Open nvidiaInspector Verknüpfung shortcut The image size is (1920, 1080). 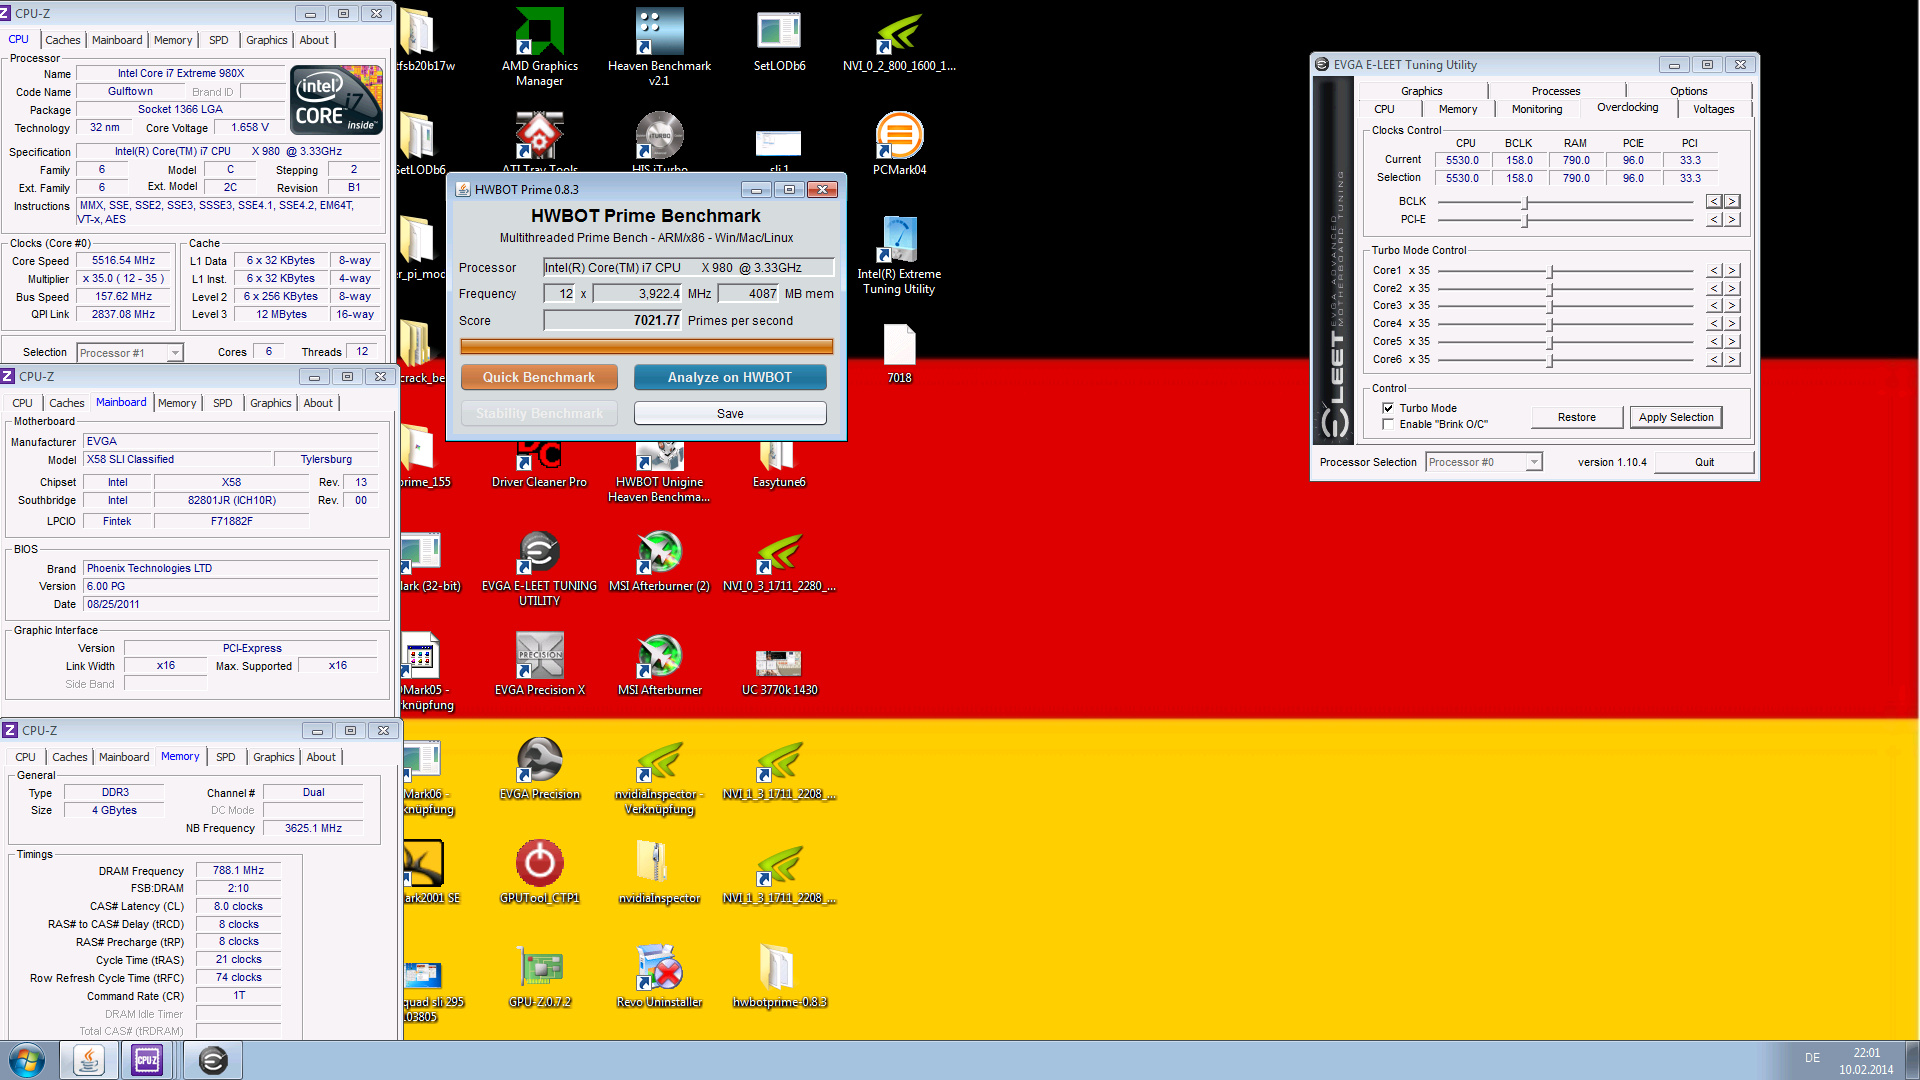(659, 777)
